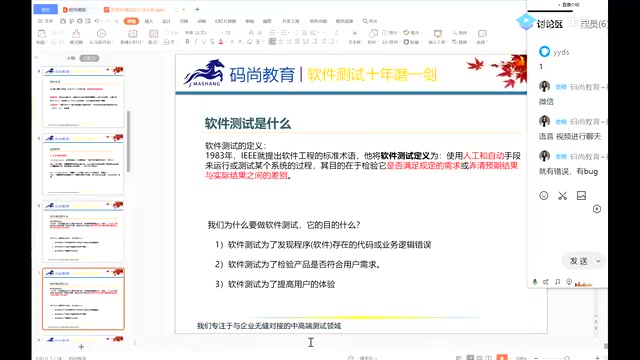The image size is (640, 360).
Task: Toggle bold formatting button
Action: point(187,42)
